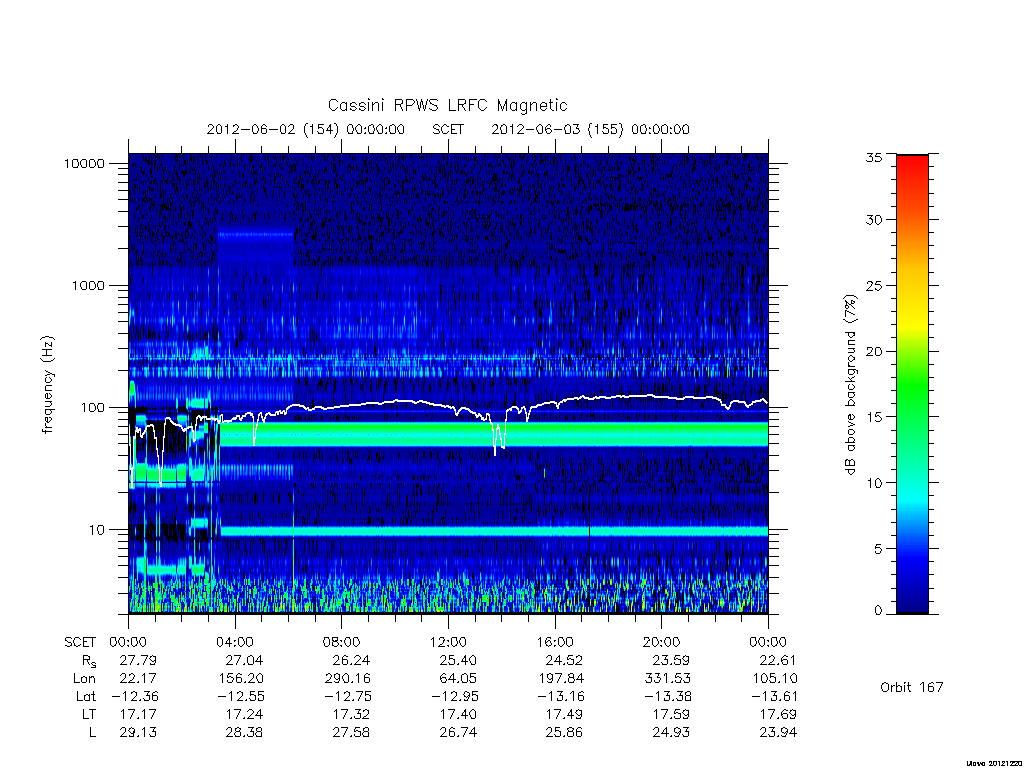Click the Rs value 27.04
Screen dimensions: 1024x768
click(x=244, y=660)
